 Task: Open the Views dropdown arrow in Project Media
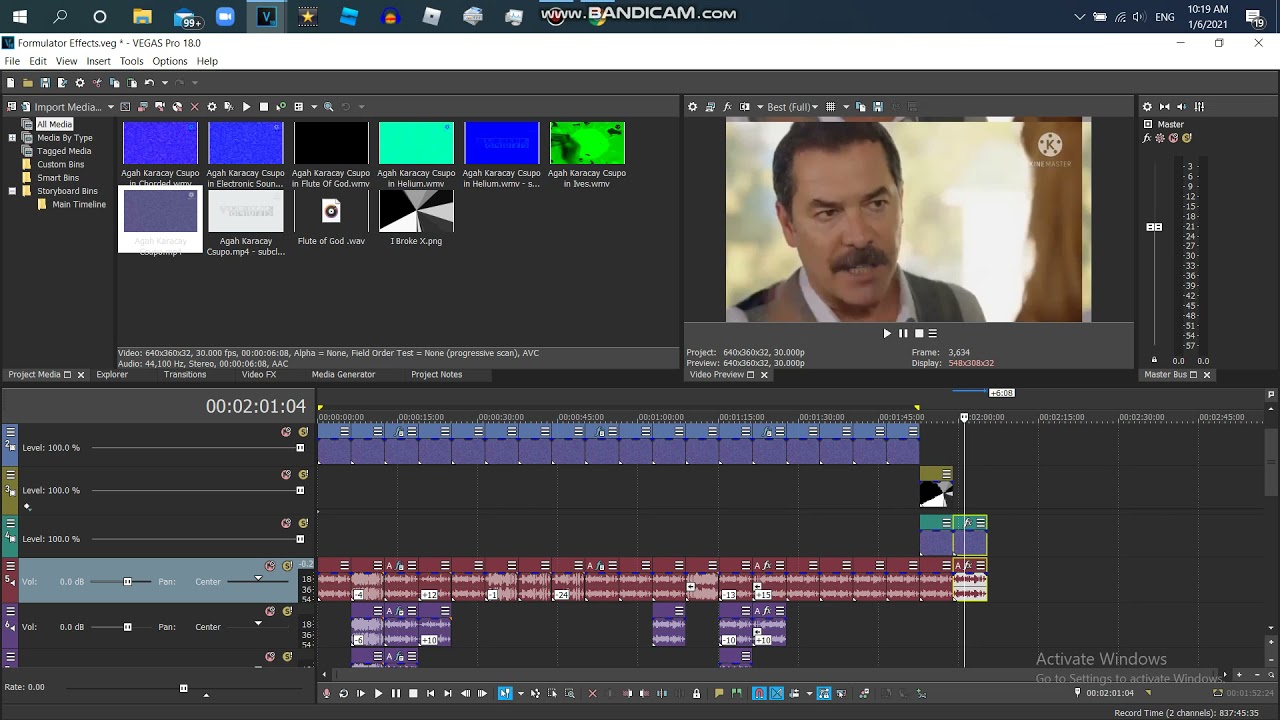coord(313,107)
